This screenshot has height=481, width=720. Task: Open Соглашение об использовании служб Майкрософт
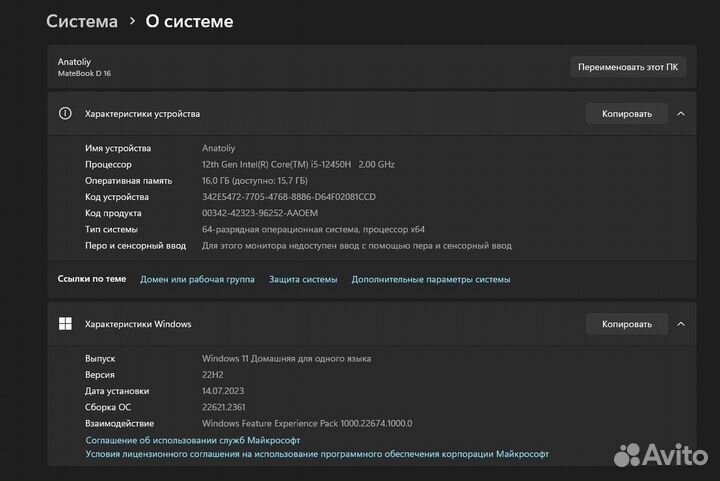point(193,440)
